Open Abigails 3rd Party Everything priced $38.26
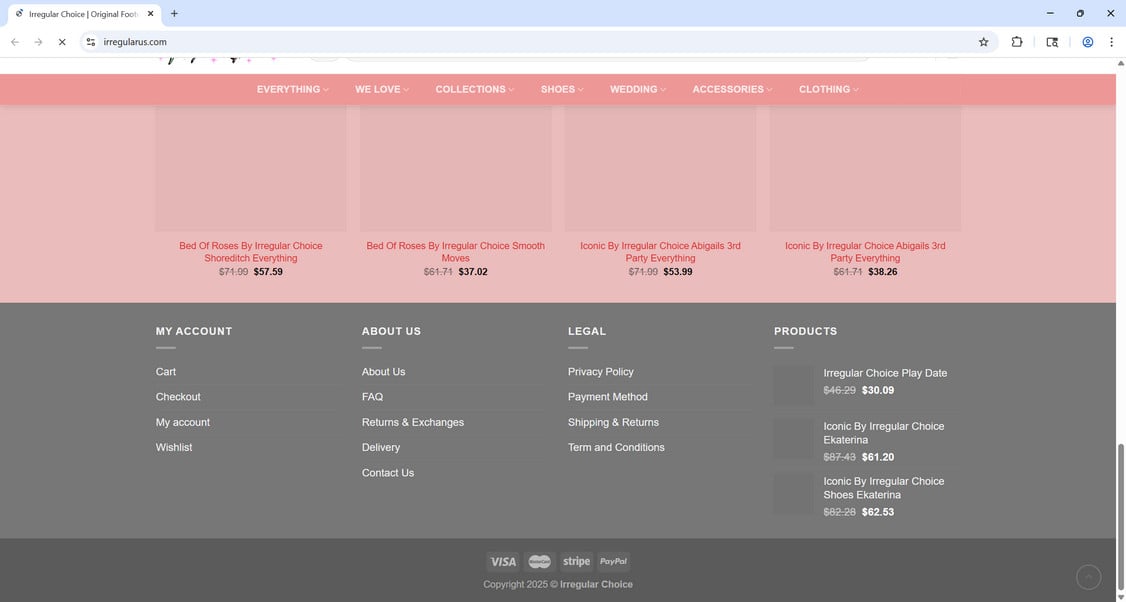Viewport: 1126px width, 602px height. click(x=865, y=251)
